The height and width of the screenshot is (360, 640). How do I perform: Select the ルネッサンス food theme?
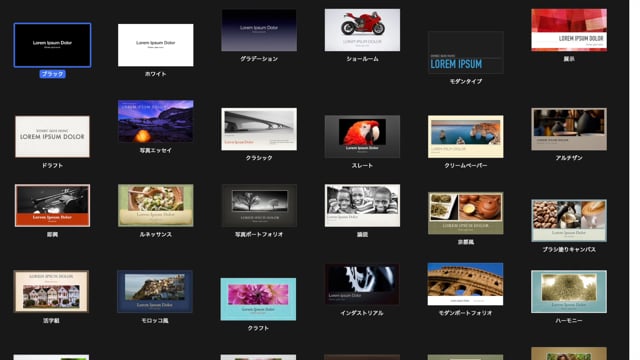156,205
